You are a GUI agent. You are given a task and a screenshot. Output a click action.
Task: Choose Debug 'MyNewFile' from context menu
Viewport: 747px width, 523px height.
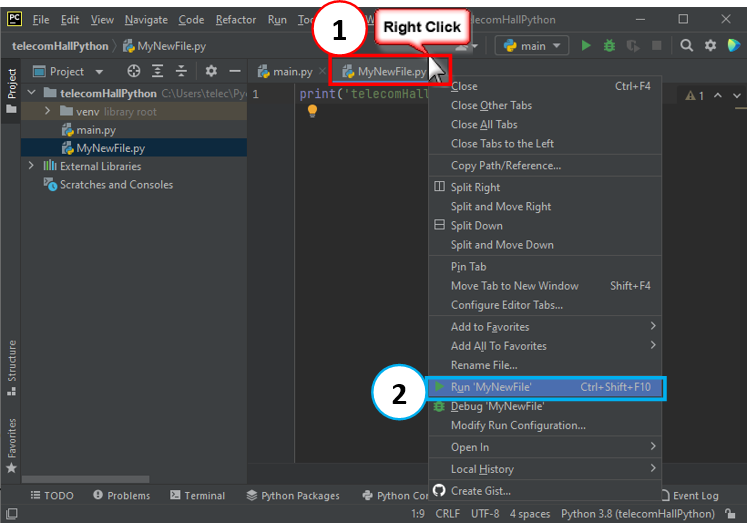coord(545,406)
